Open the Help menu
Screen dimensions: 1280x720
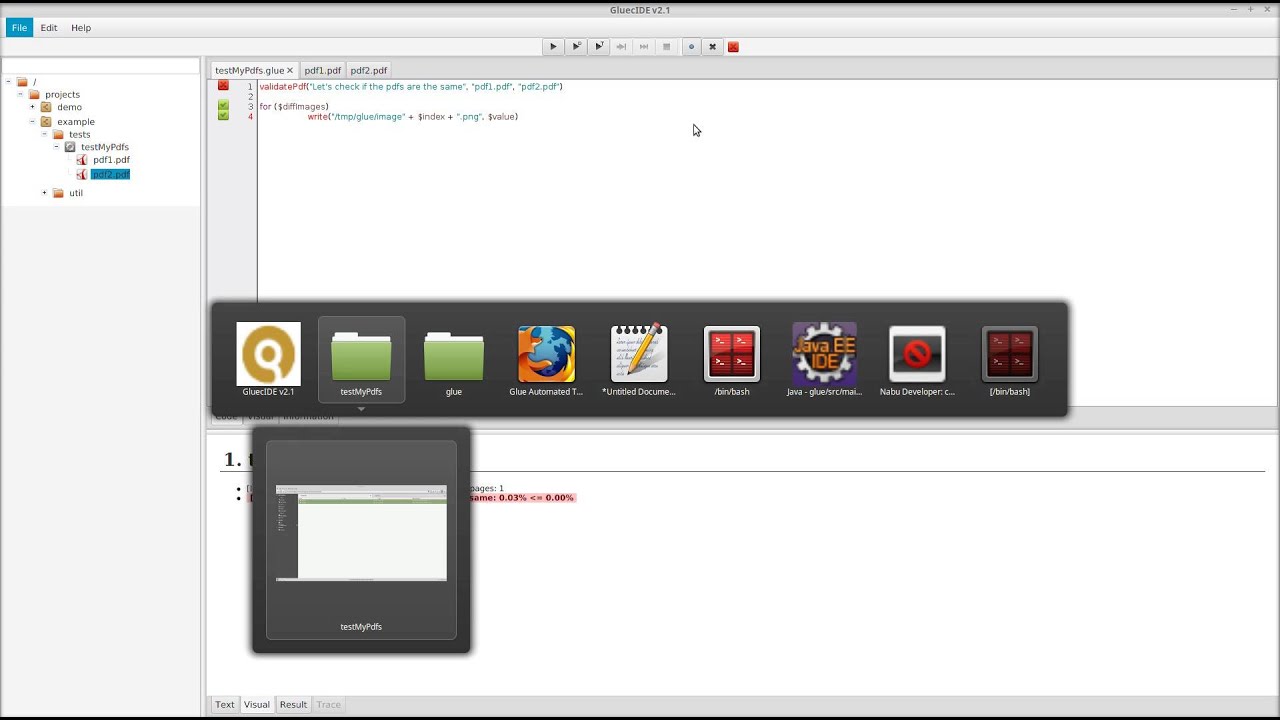pos(81,28)
